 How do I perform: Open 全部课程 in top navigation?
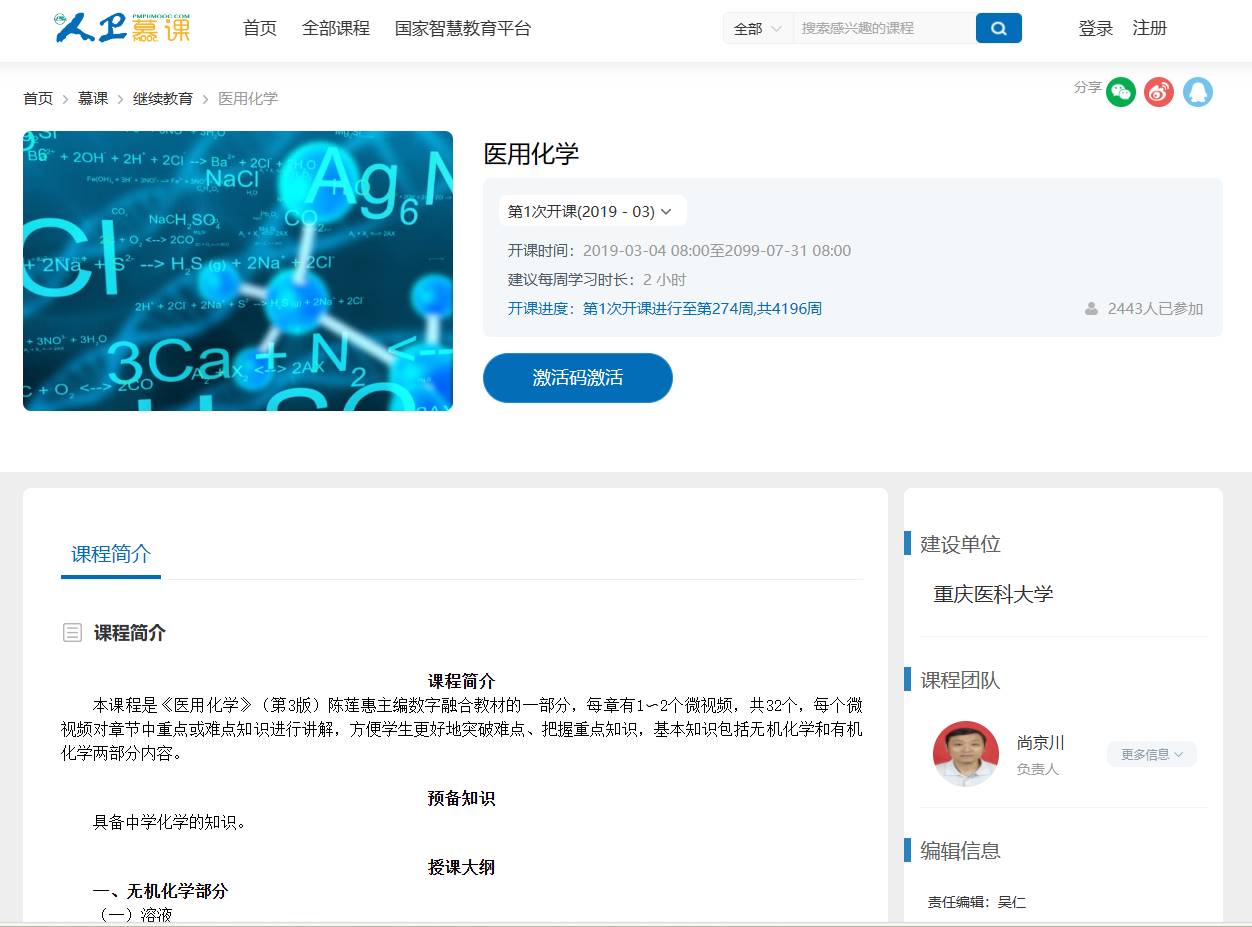point(335,28)
